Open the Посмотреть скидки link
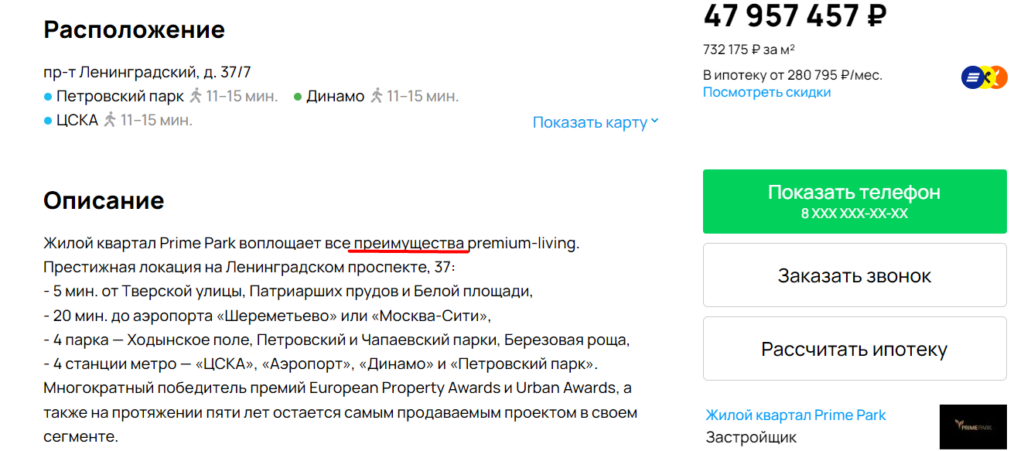The width and height of the screenshot is (1024, 451). point(767,92)
